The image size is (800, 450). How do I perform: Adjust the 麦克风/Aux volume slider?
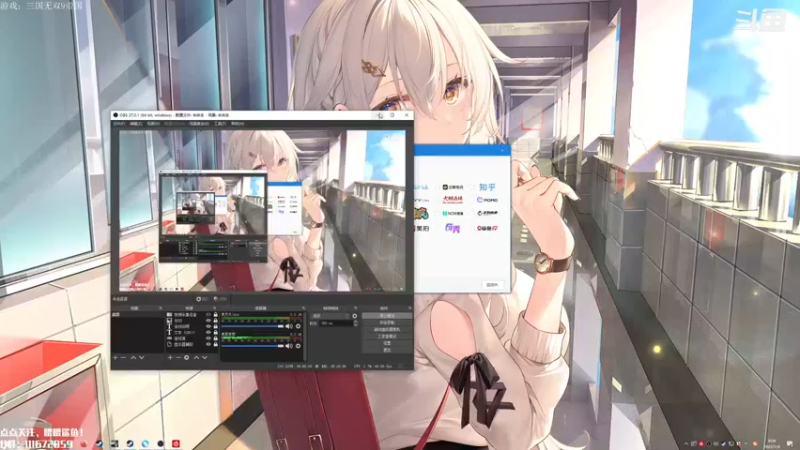pyautogui.click(x=253, y=326)
